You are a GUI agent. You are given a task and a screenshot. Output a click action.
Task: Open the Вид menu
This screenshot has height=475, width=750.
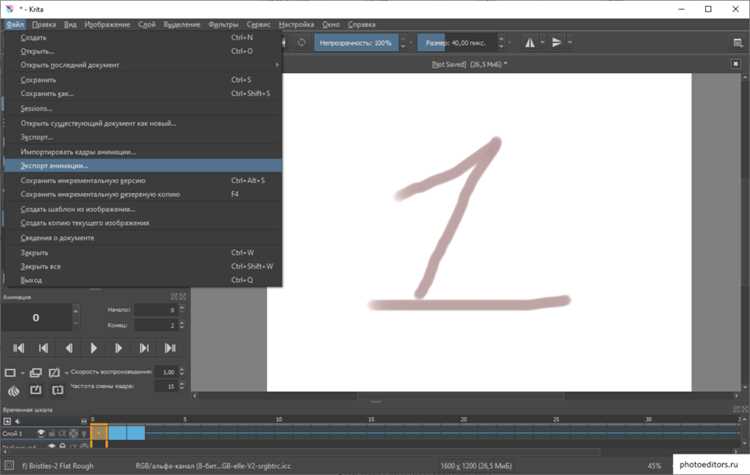click(70, 24)
